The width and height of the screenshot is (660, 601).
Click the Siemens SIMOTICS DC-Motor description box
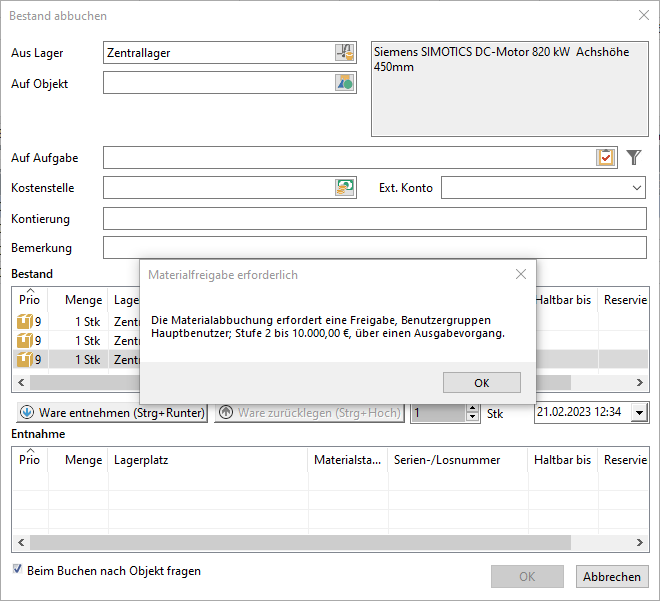coord(510,89)
